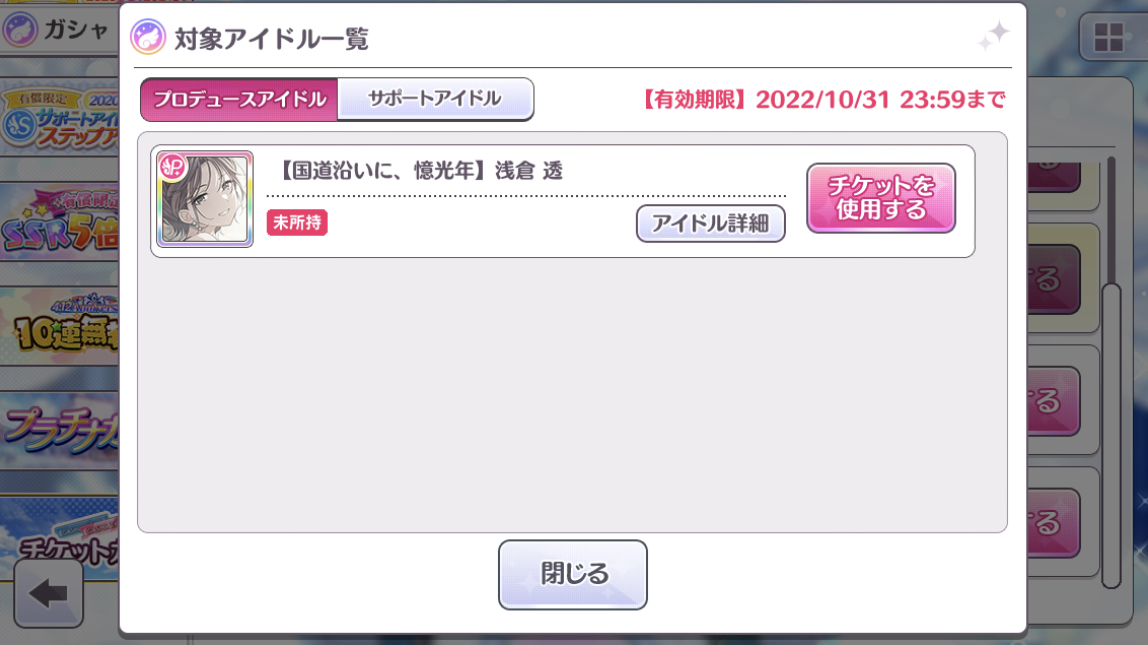Close the dialog with 閉じる

coord(573,574)
